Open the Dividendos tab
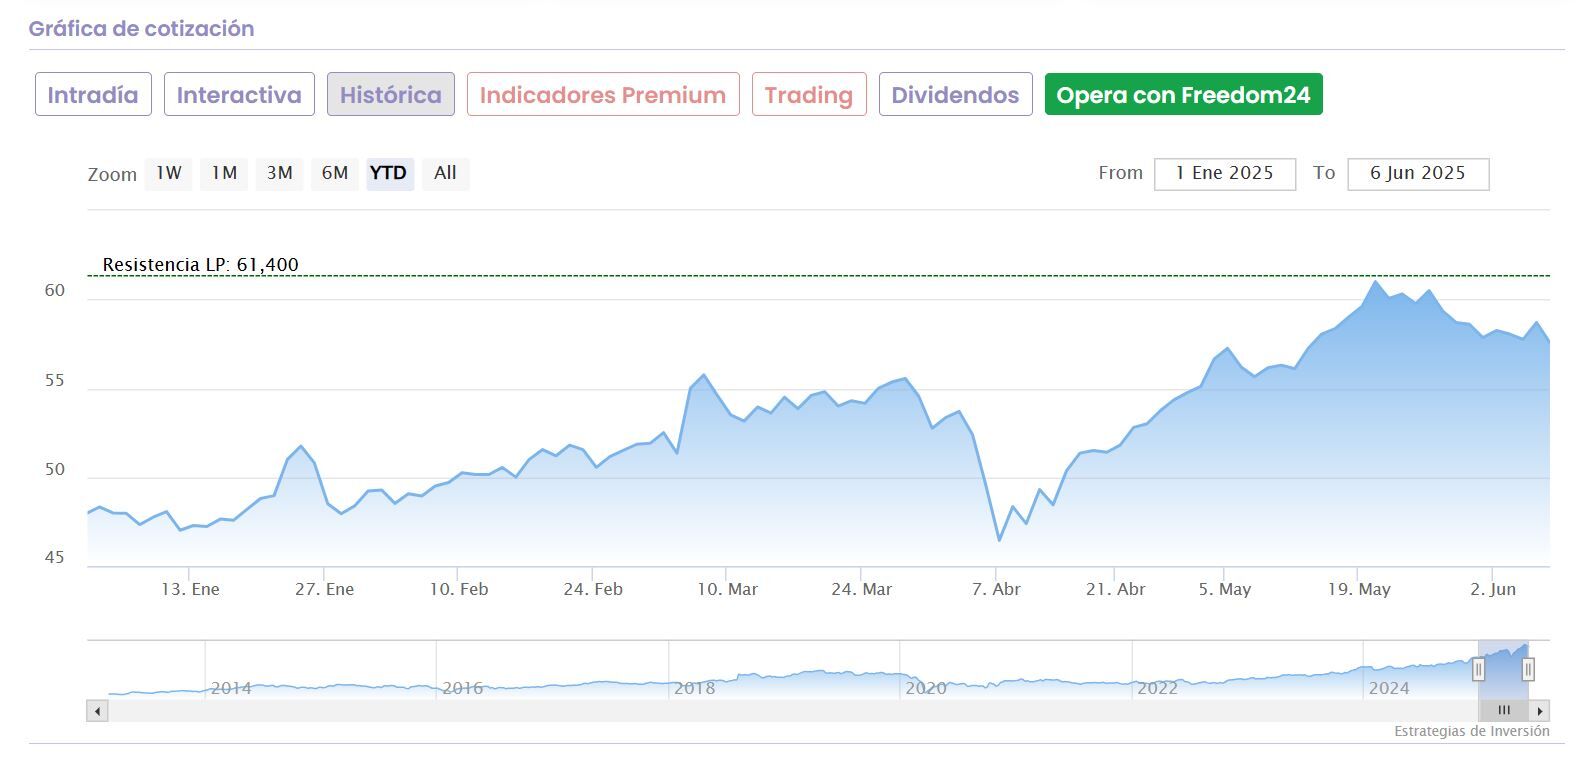The image size is (1590, 767). (955, 95)
